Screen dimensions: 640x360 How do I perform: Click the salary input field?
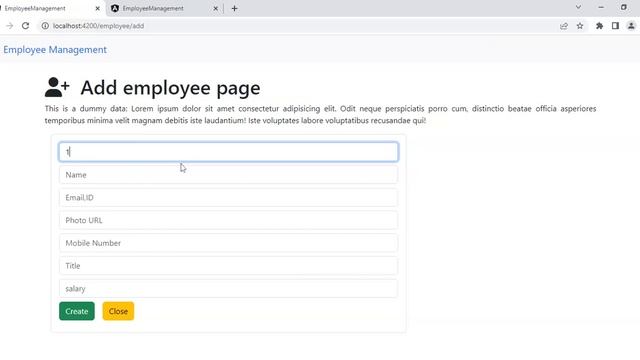click(229, 289)
